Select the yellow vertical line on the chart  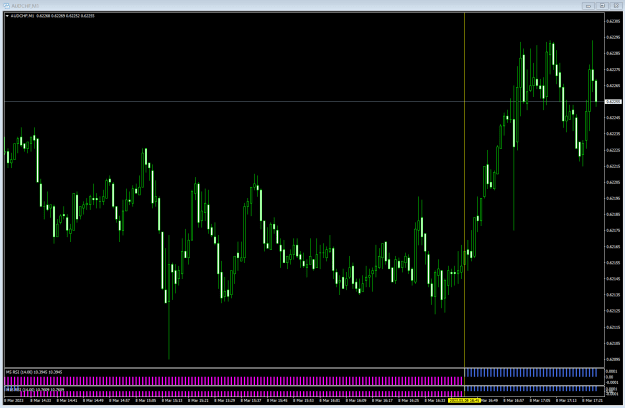(464, 190)
